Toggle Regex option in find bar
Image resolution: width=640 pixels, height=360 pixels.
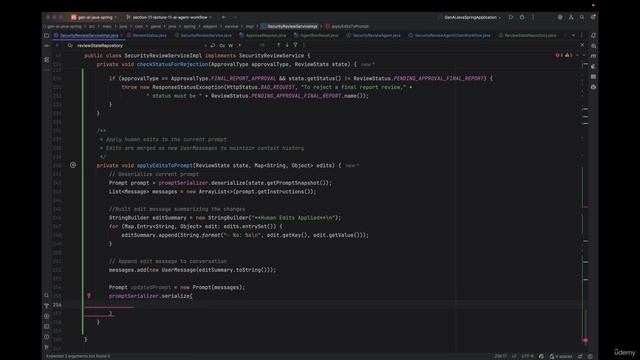[x=240, y=45]
